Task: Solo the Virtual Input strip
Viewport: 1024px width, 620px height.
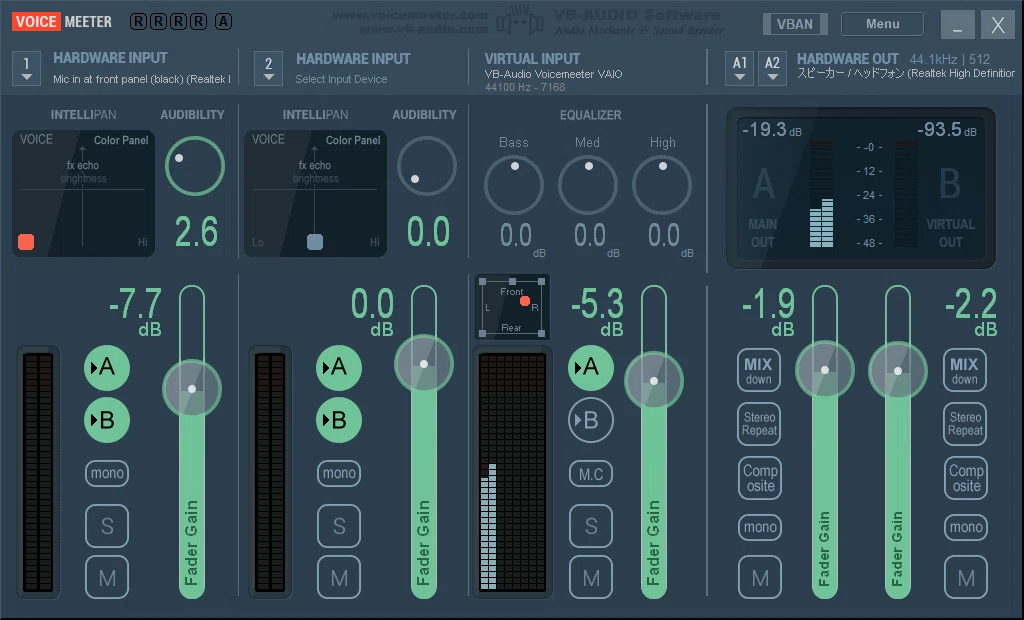Action: coord(591,526)
